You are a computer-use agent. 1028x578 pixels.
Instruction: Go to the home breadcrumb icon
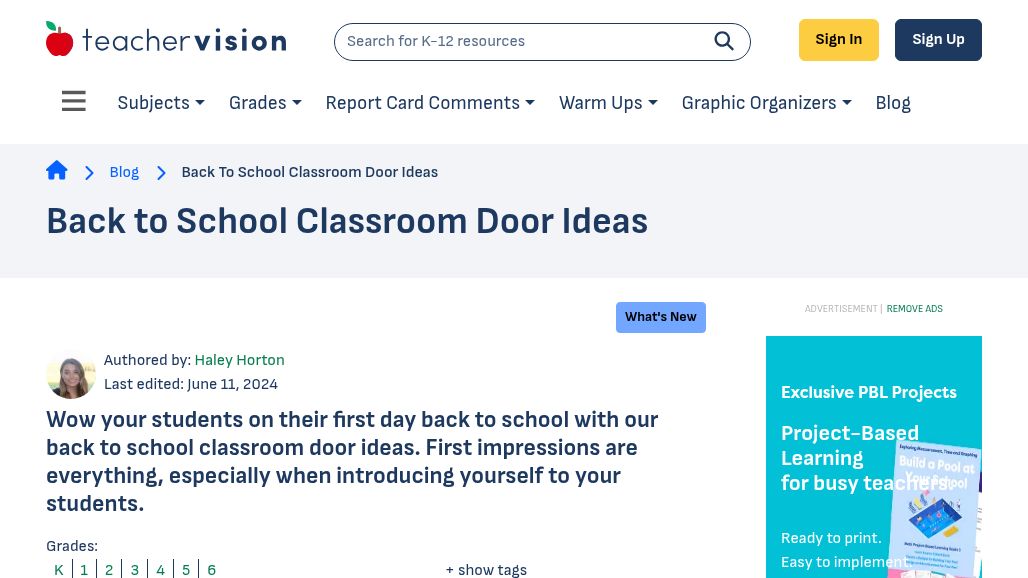tap(57, 171)
